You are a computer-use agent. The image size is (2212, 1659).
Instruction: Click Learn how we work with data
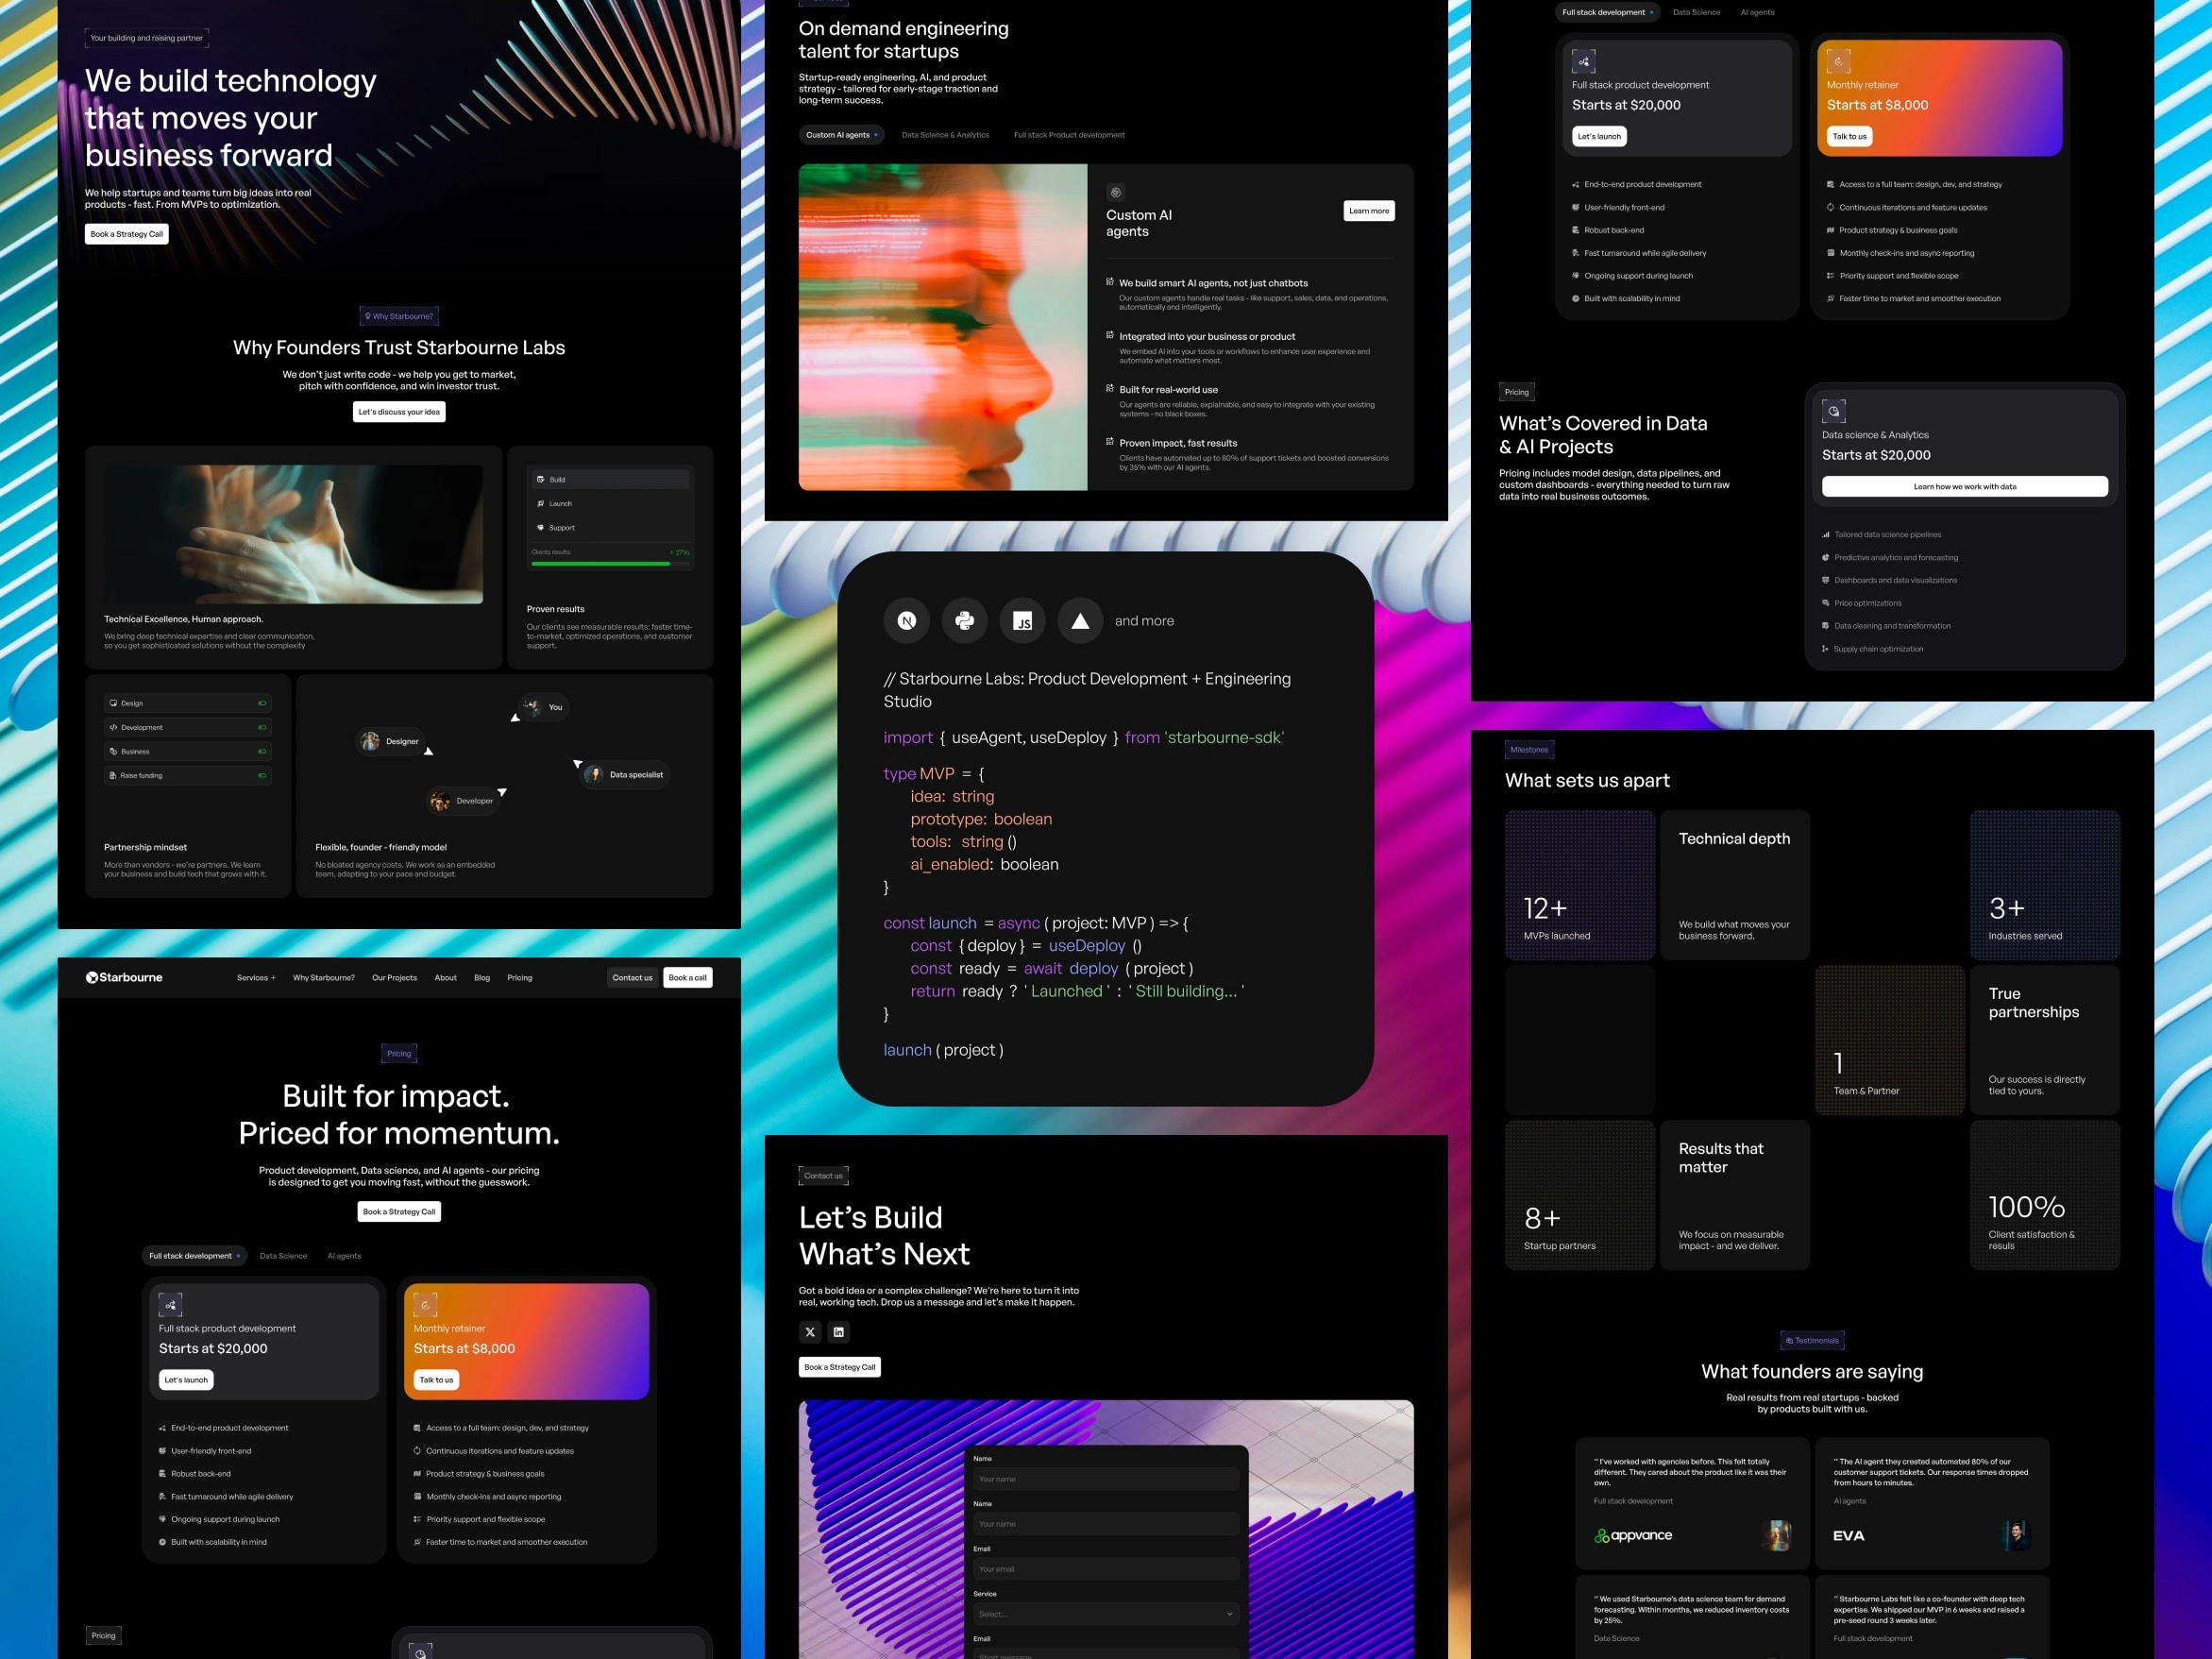click(x=1965, y=487)
